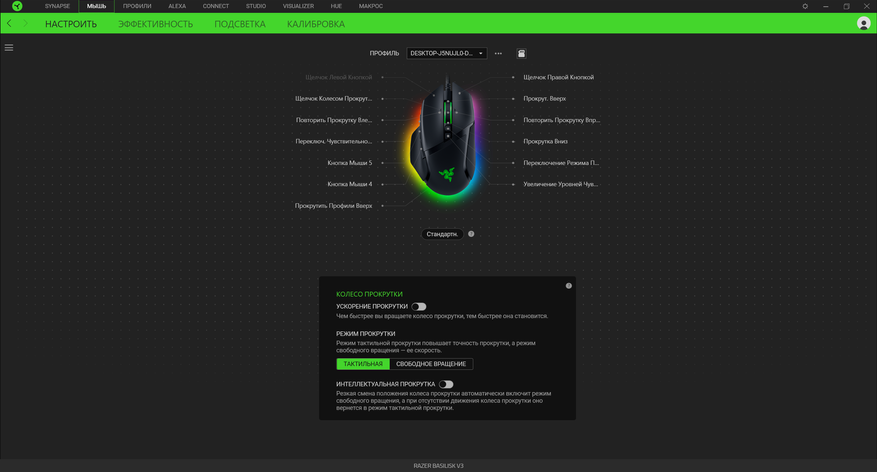Select the ПОДСВЕТКА subtab

click(x=240, y=24)
